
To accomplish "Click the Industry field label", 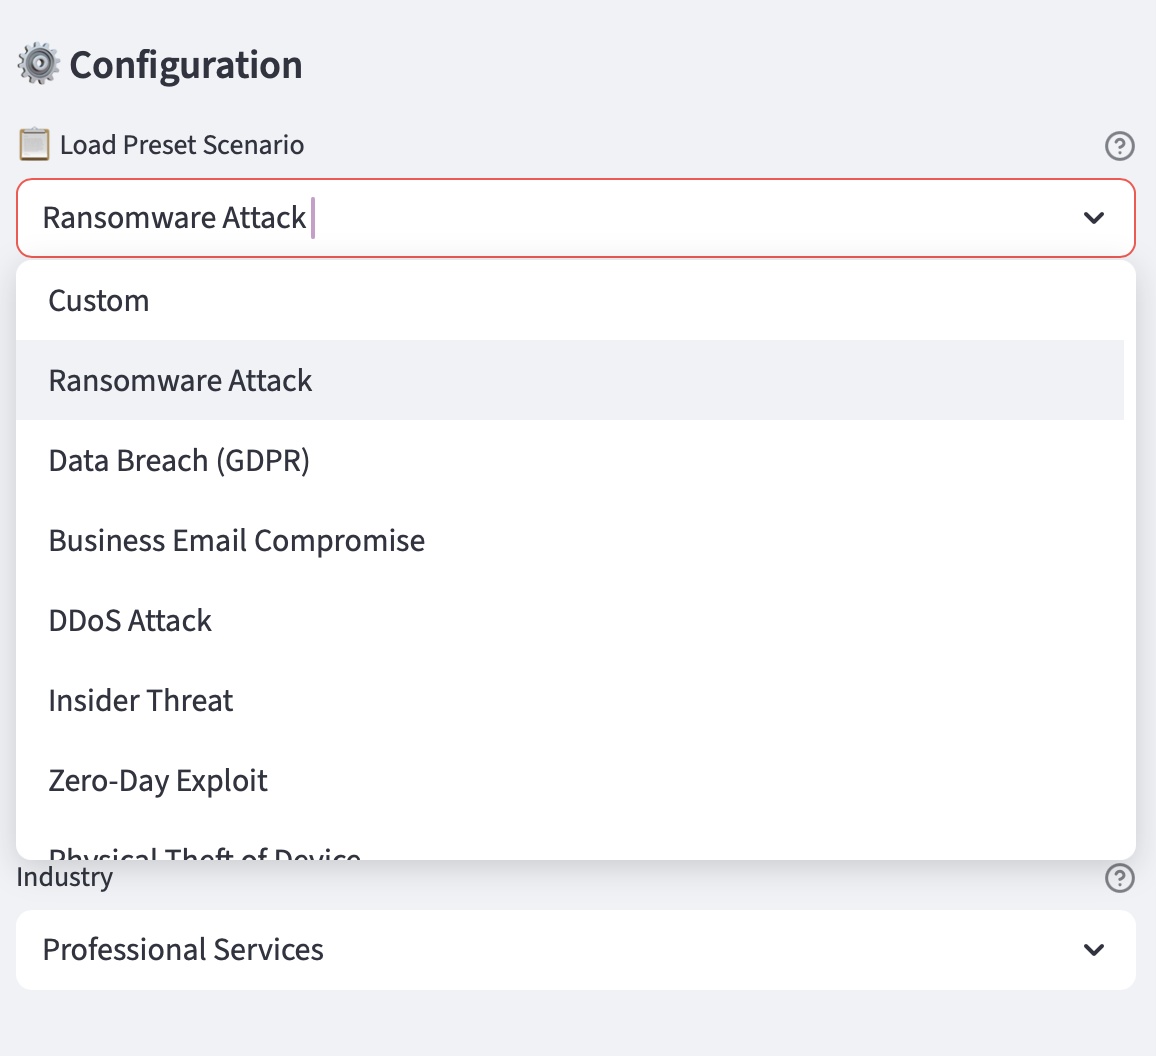I will pos(65,878).
